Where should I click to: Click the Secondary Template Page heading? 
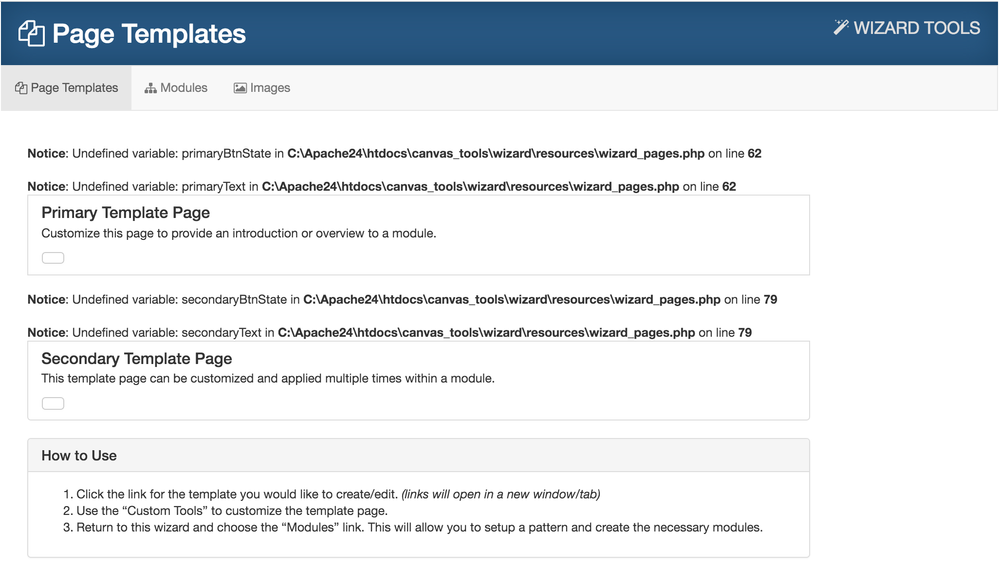(137, 358)
